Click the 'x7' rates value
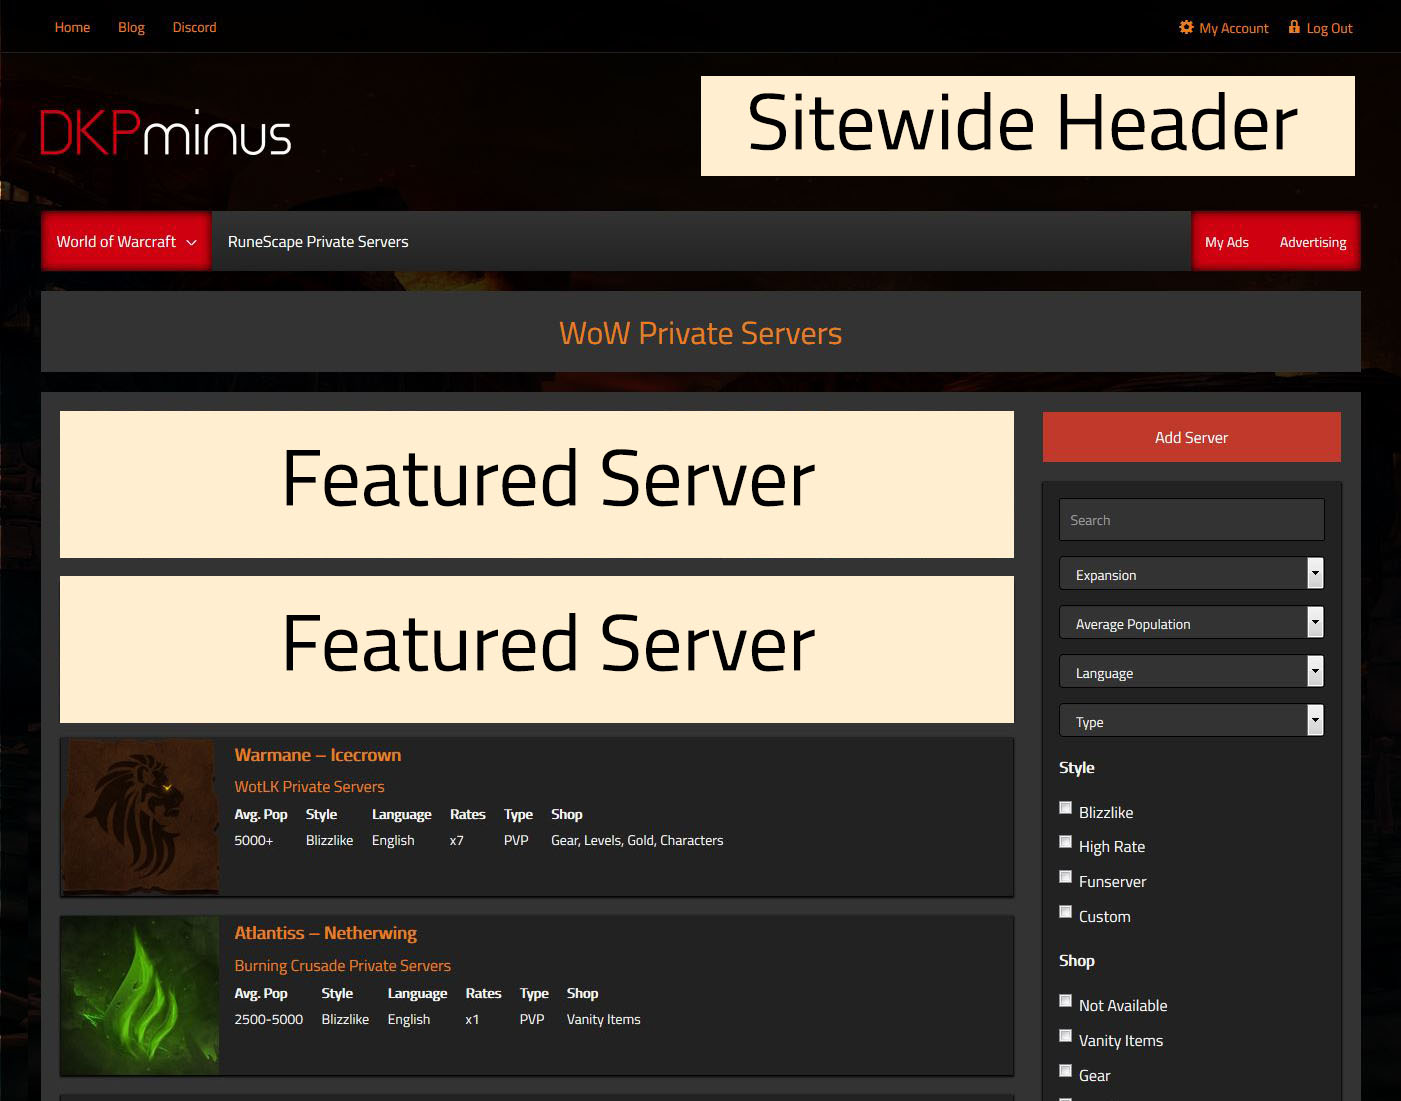Image resolution: width=1401 pixels, height=1101 pixels. 456,840
